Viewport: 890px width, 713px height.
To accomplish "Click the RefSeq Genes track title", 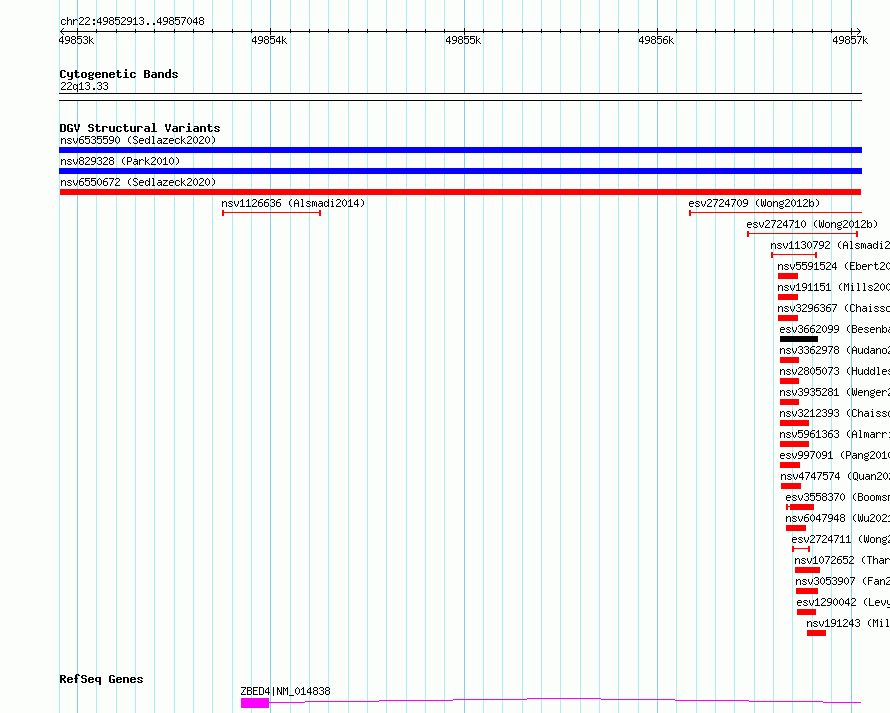I will click(x=101, y=680).
